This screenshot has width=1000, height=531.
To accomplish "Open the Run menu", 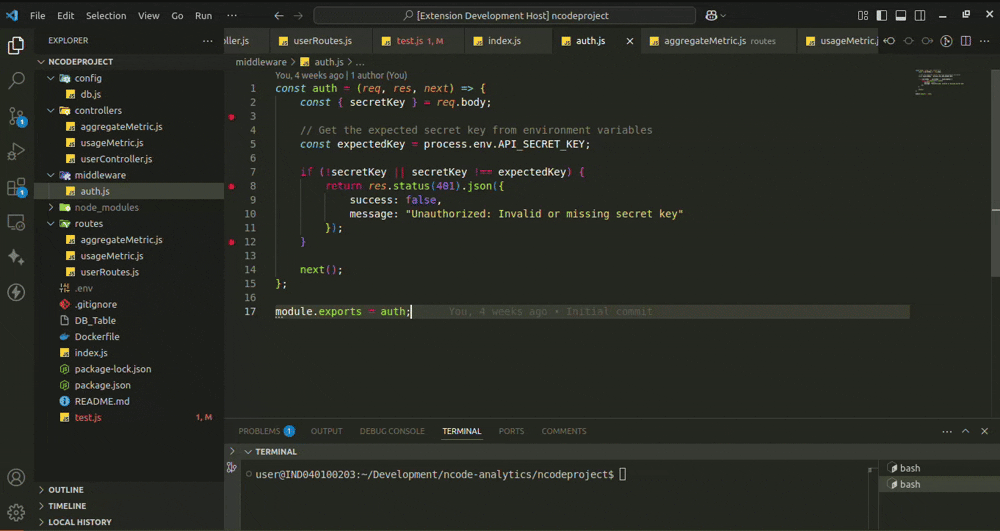I will [203, 15].
